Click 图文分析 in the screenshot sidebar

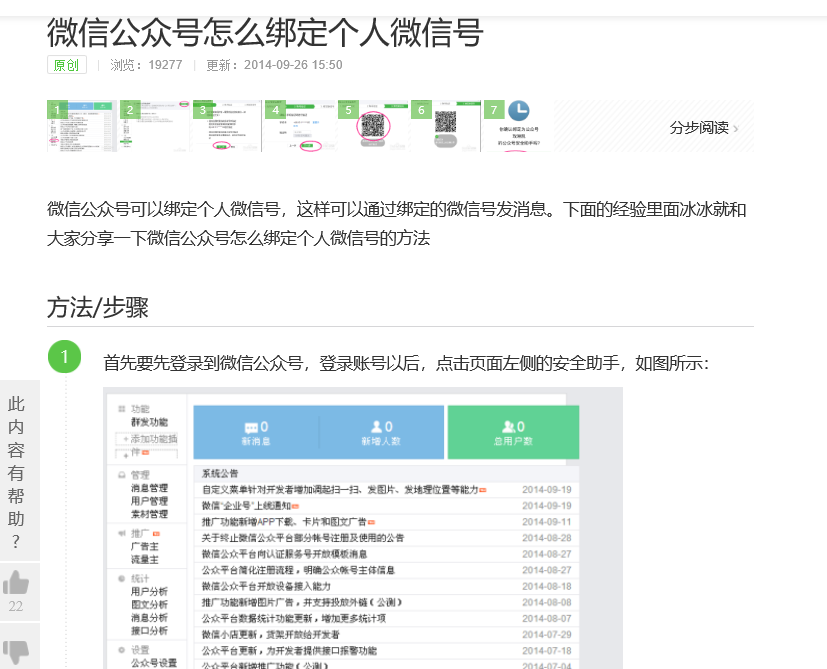[x=149, y=605]
